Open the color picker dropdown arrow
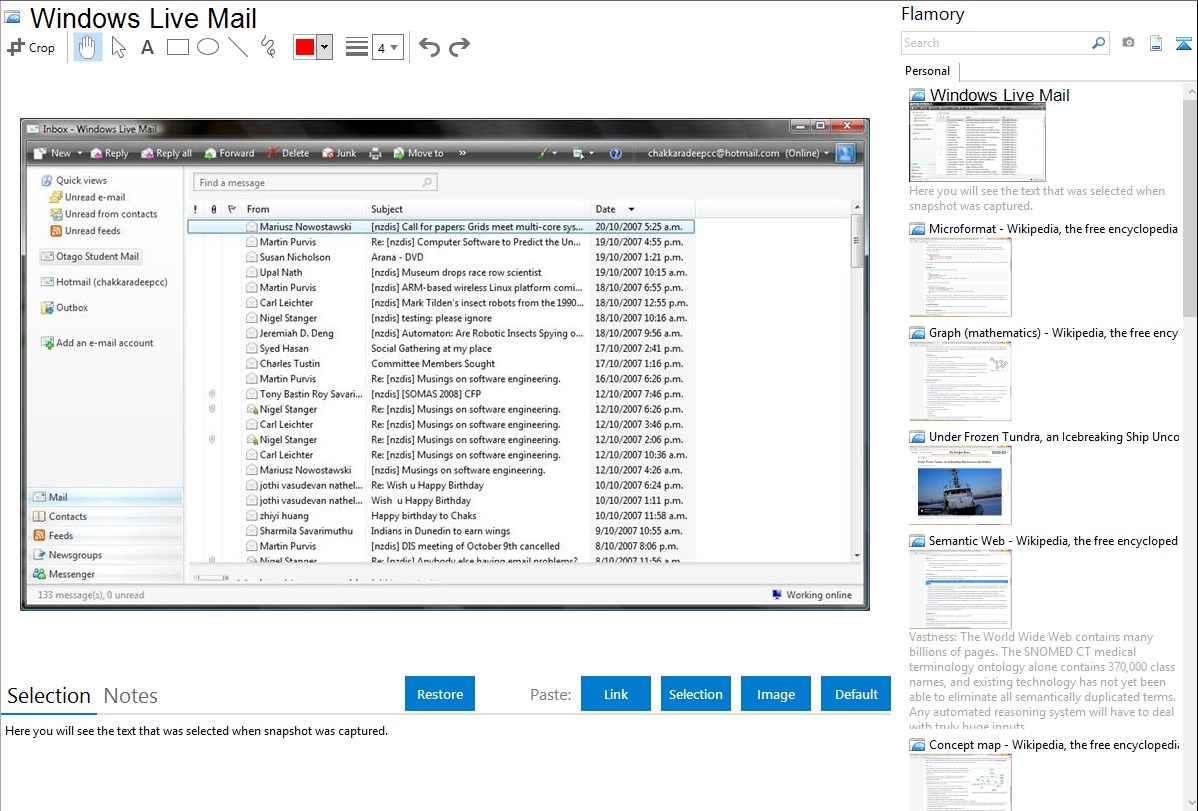The width and height of the screenshot is (1198, 811). click(x=324, y=47)
